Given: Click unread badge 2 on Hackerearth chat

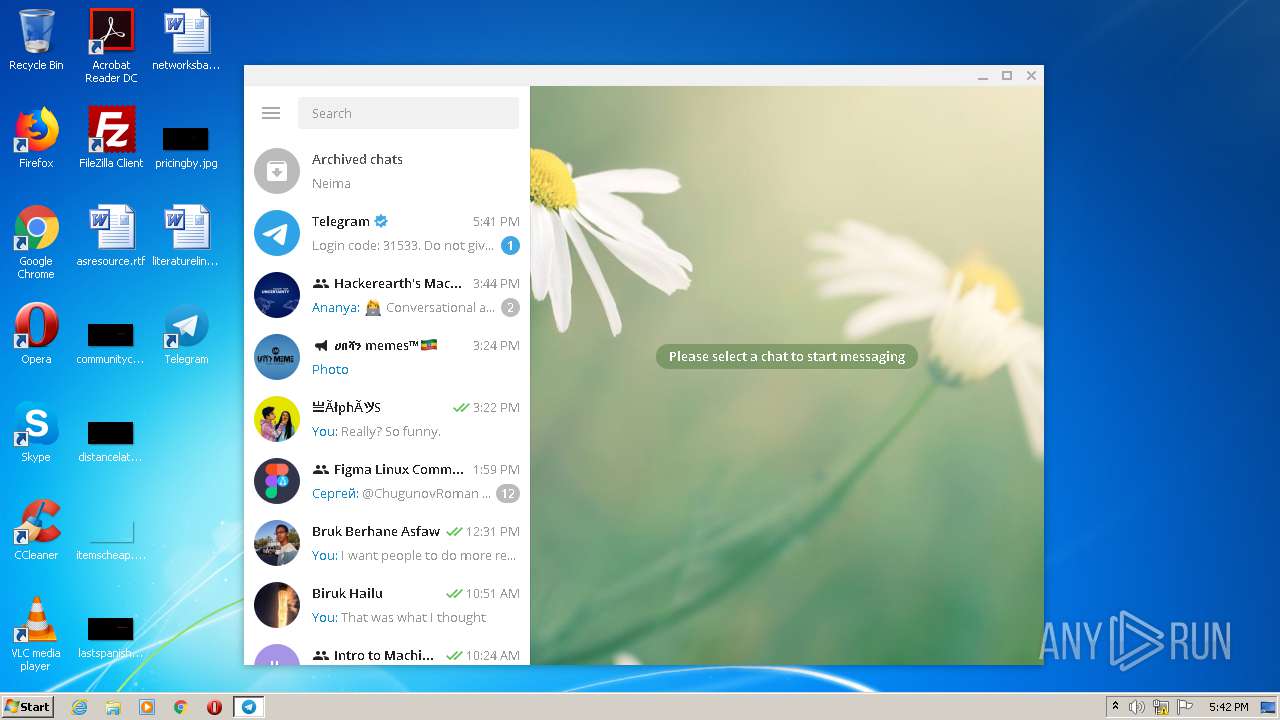Looking at the screenshot, I should click(510, 307).
